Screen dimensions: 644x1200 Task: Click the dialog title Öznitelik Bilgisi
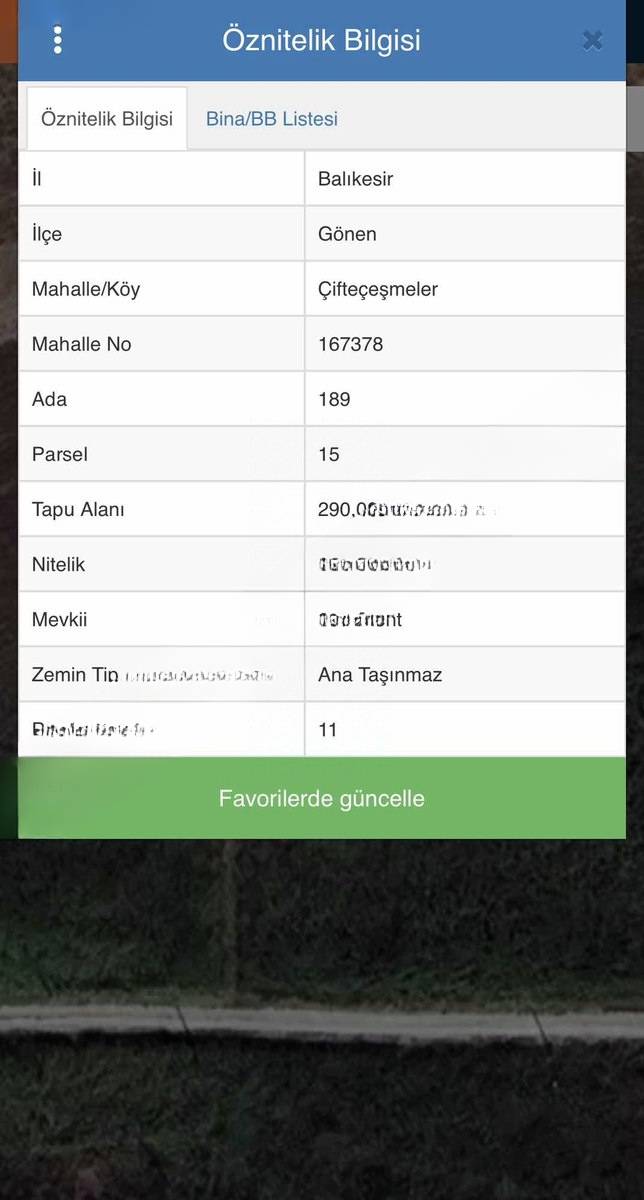[x=321, y=40]
